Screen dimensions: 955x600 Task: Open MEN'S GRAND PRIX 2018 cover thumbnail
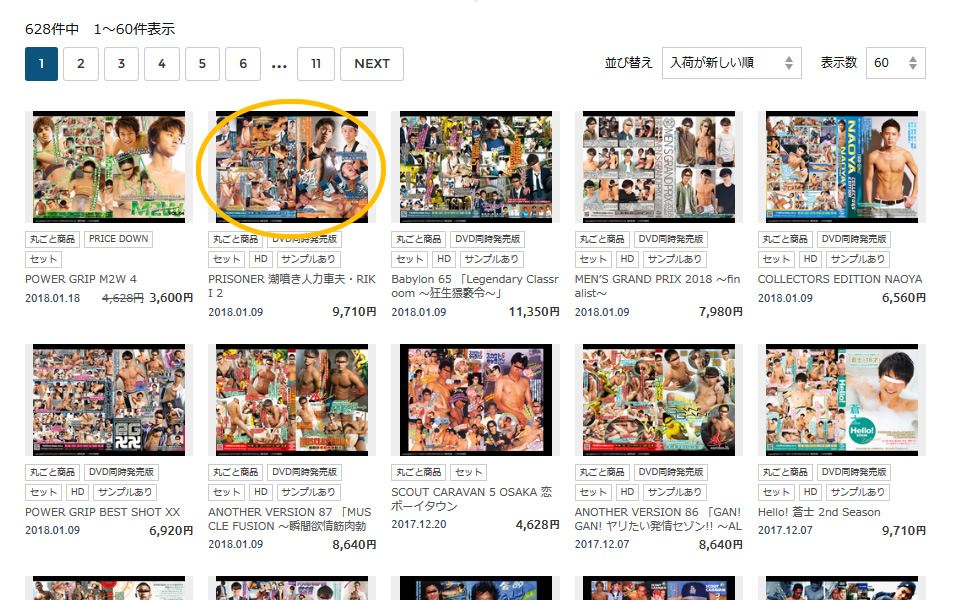pyautogui.click(x=659, y=167)
